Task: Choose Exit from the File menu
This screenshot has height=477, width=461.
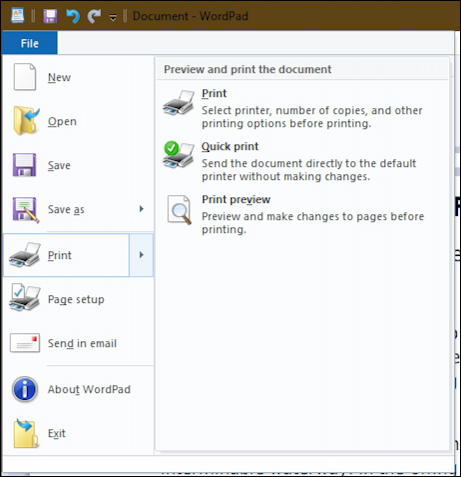Action: click(x=57, y=433)
